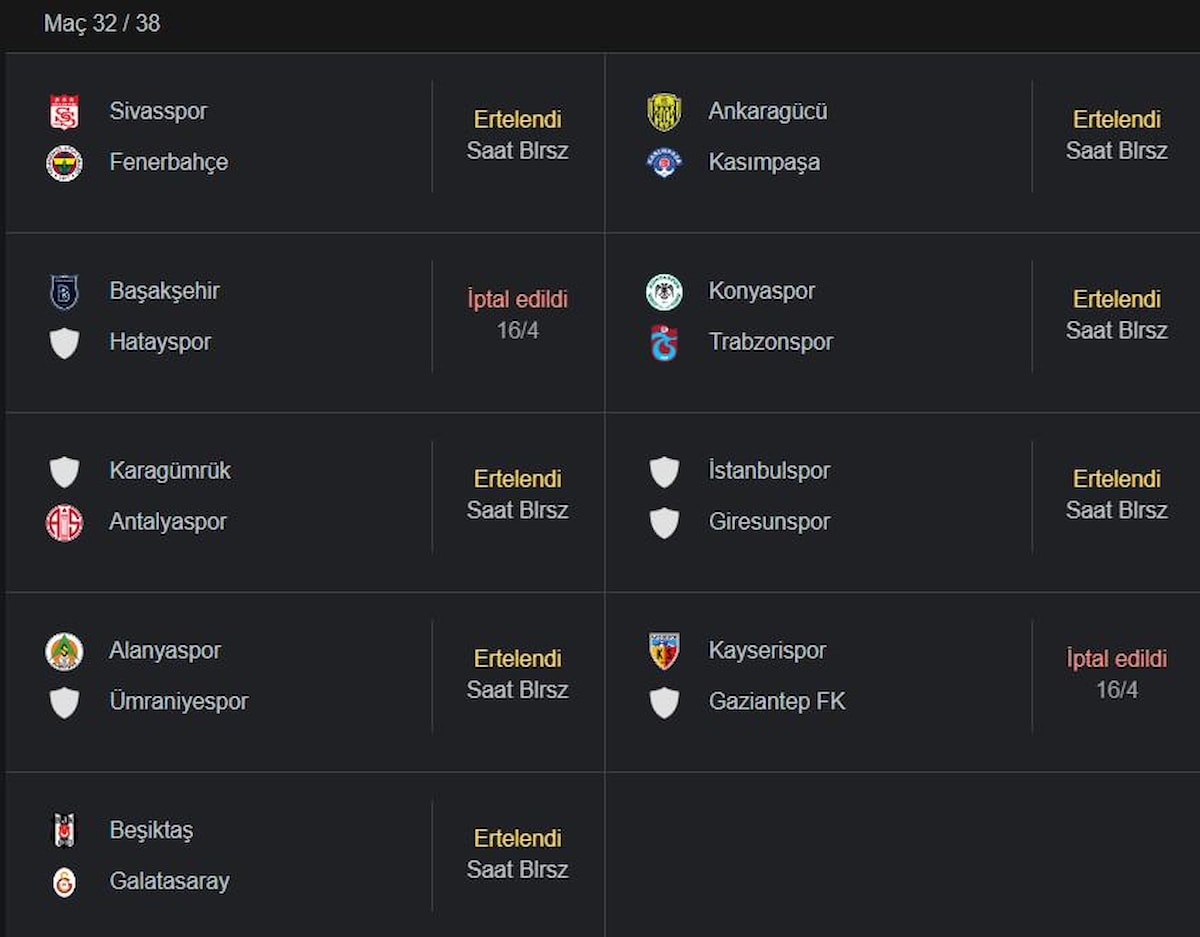1200x937 pixels.
Task: Click the Alanyaspor club crest
Action: pos(64,652)
